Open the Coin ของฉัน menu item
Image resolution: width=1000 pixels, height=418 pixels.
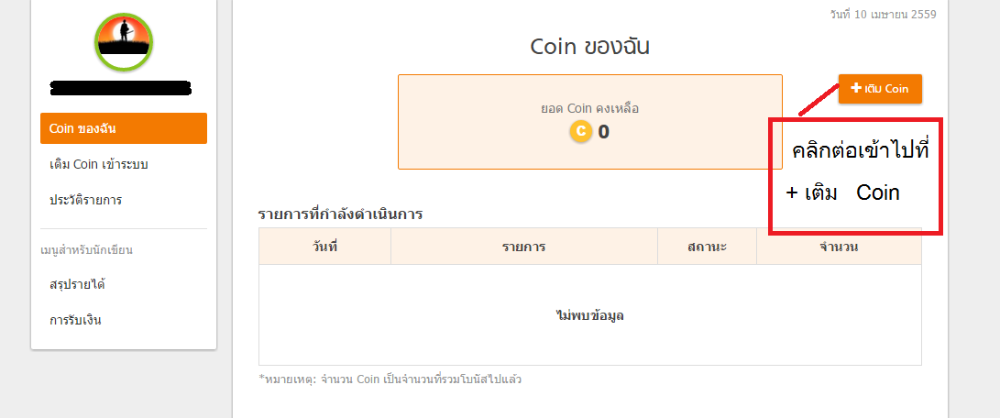(123, 128)
